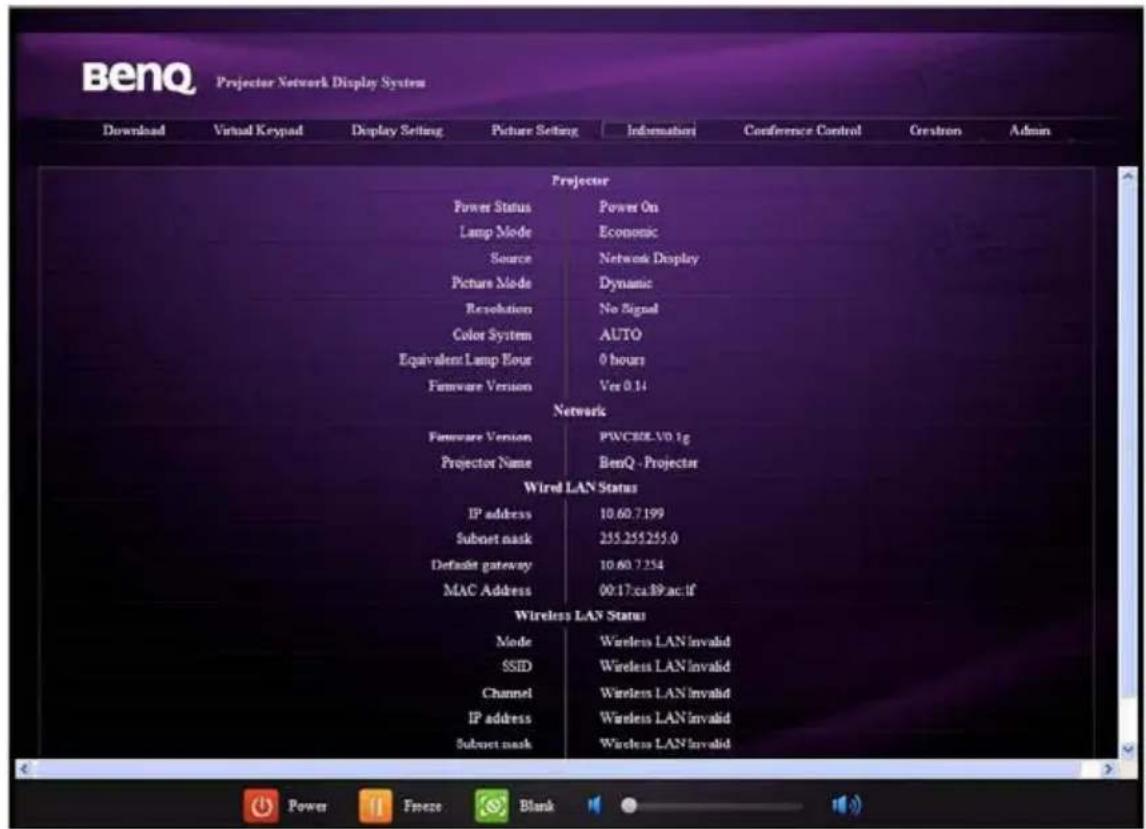
Task: Click the green Blank icon
Action: (492, 806)
